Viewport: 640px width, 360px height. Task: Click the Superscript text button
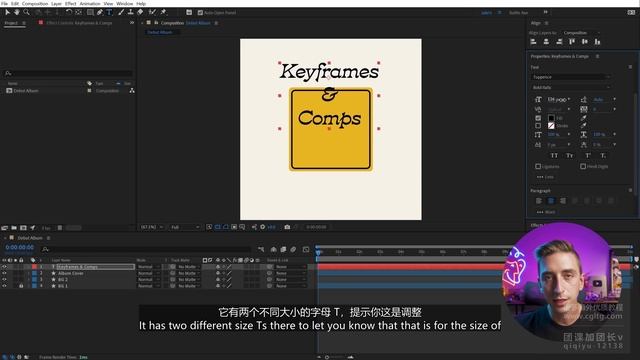[588, 156]
